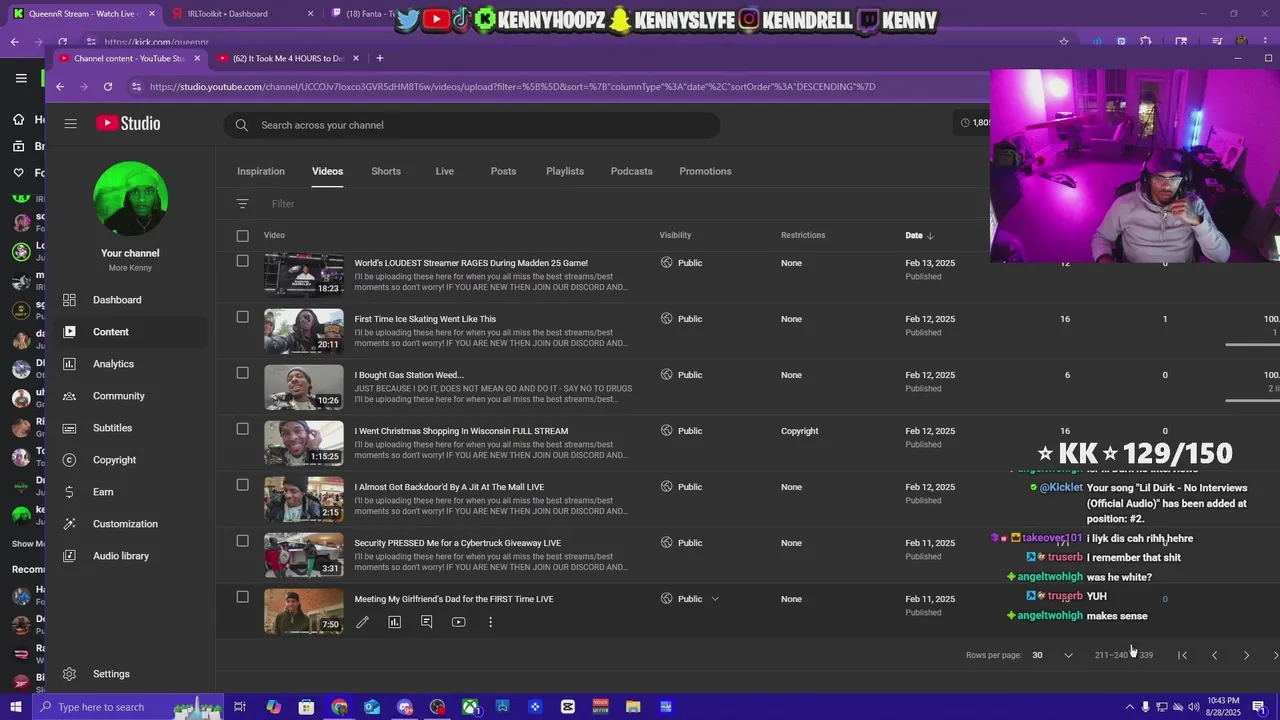
Task: Check the I Bought Gas Station Weed row
Action: (x=242, y=373)
